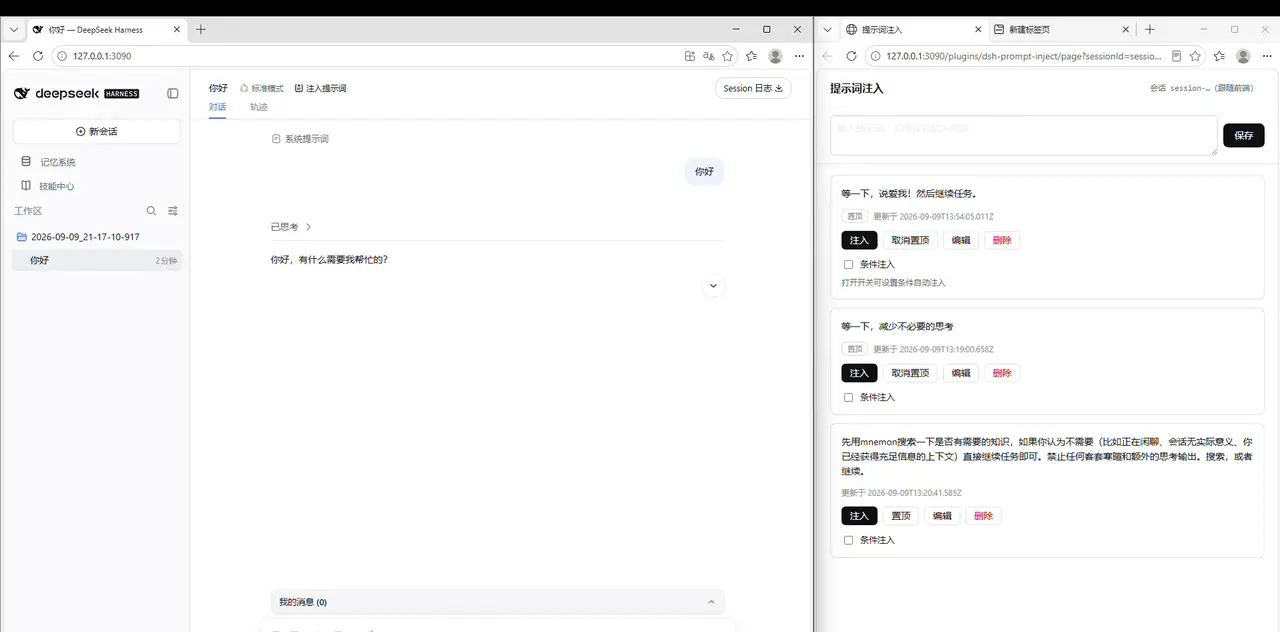Image resolution: width=1280 pixels, height=632 pixels.
Task: Toggle the sidebar collapse icon beside HARNESS logo
Action: pyautogui.click(x=173, y=93)
